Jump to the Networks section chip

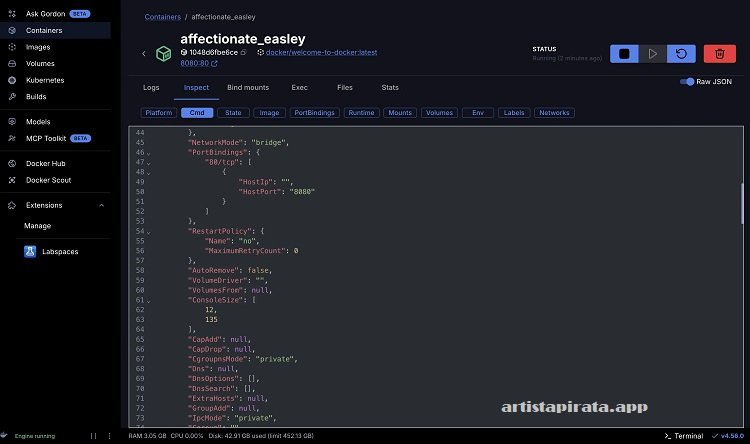pyautogui.click(x=554, y=113)
